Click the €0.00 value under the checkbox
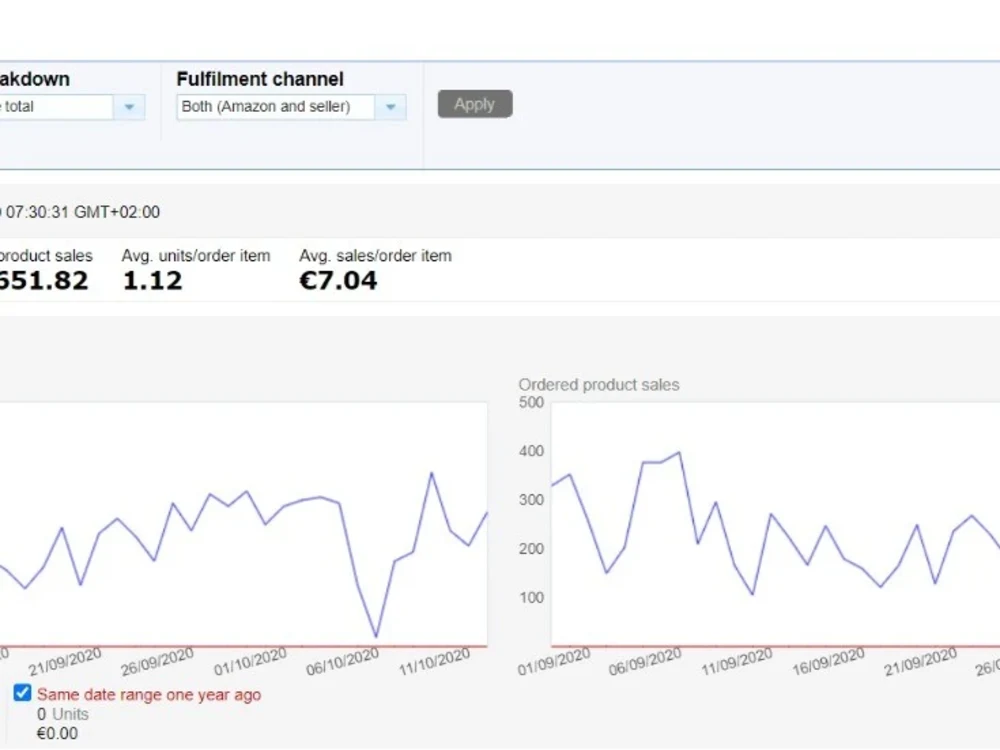Screen dimensions: 1000x750 coord(57,733)
